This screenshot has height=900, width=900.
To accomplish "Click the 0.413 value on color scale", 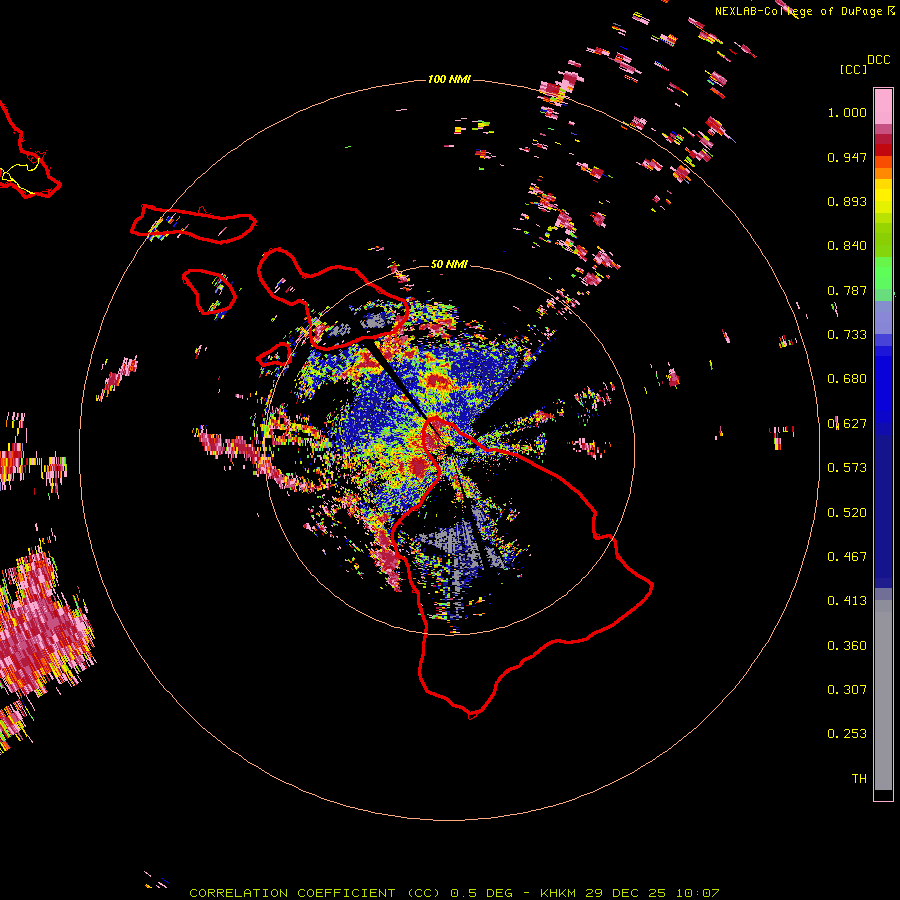I will click(847, 601).
